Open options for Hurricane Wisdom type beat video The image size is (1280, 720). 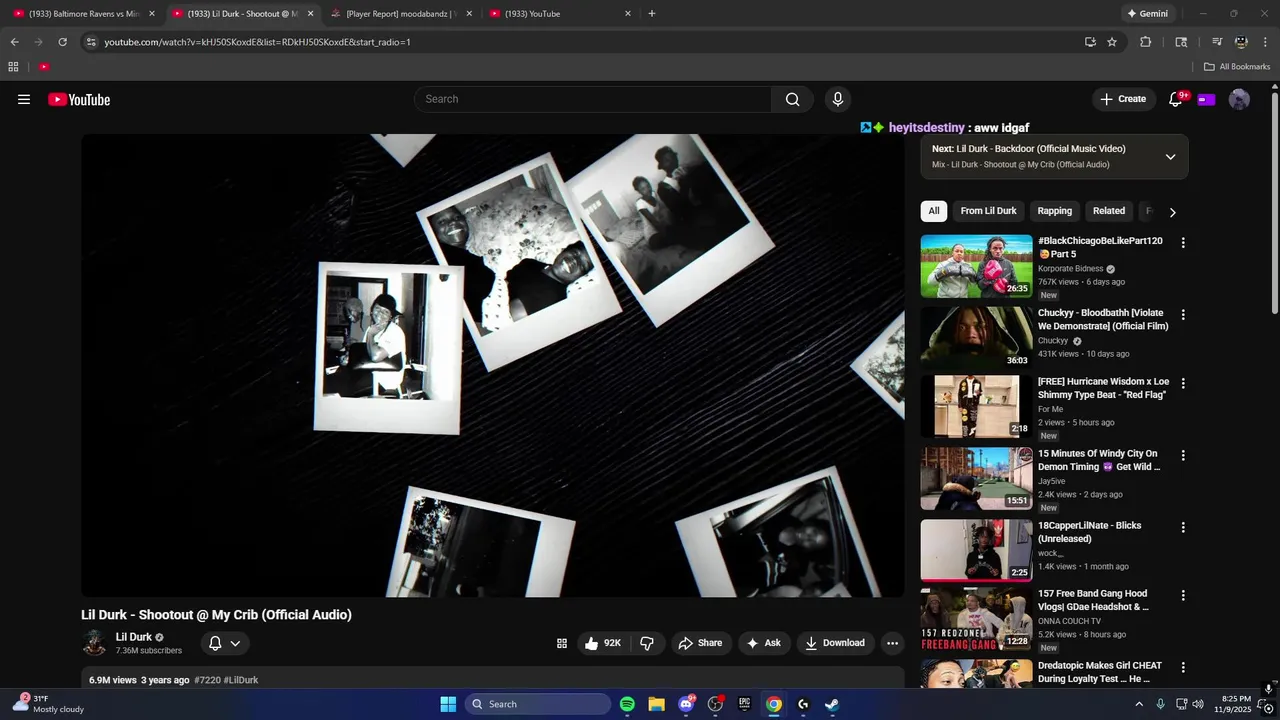pyautogui.click(x=1183, y=383)
